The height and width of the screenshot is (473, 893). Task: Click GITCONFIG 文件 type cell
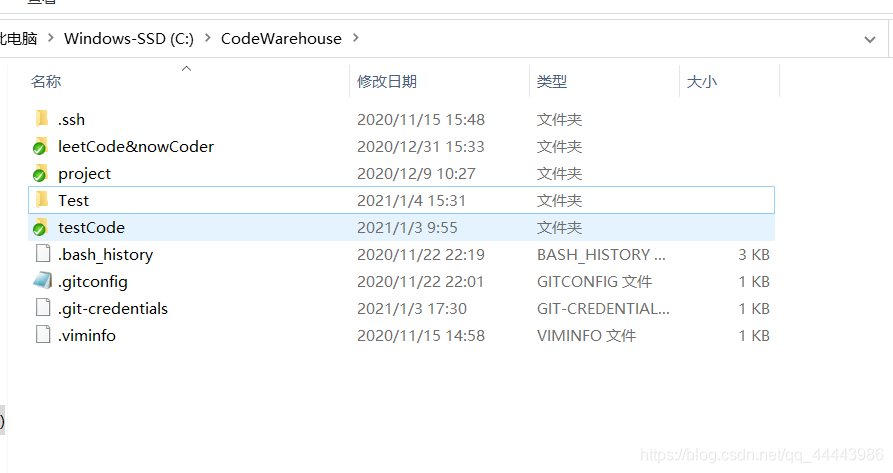point(595,282)
